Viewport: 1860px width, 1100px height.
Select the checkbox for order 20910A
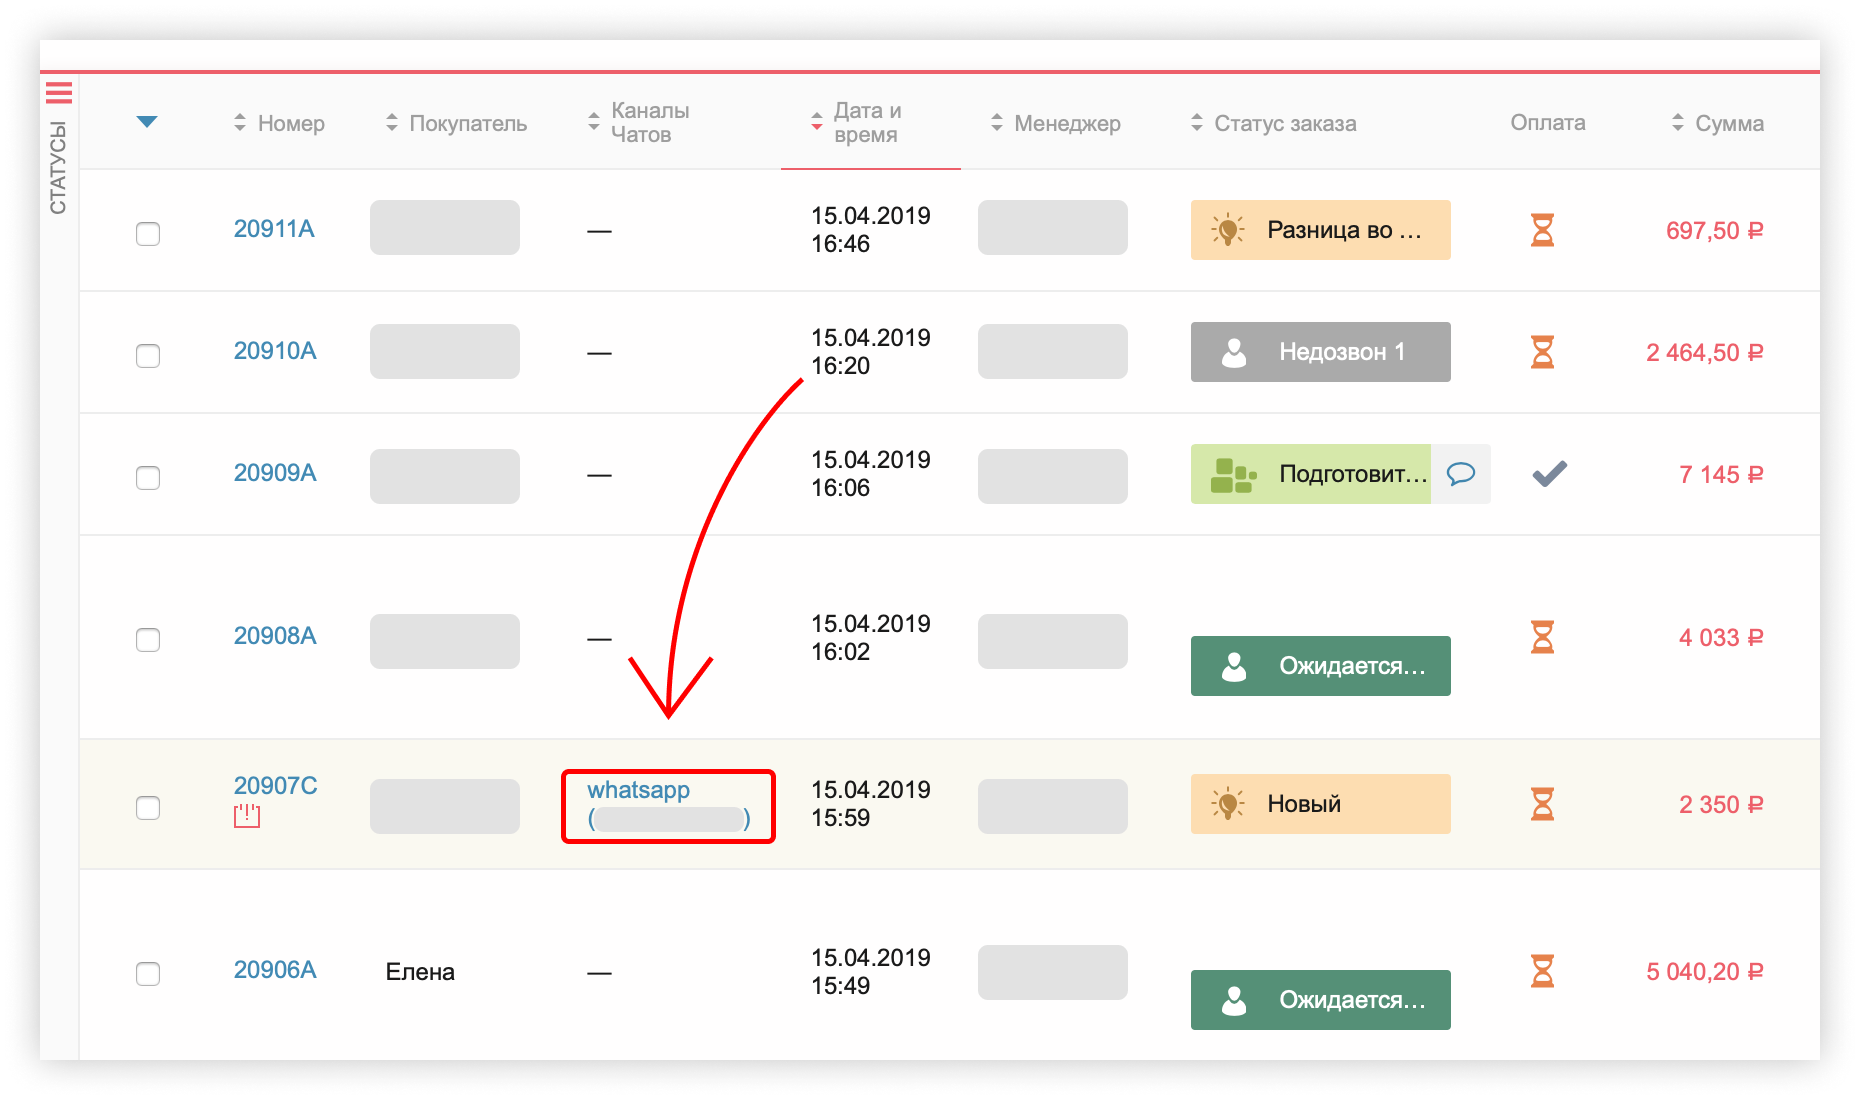click(148, 356)
